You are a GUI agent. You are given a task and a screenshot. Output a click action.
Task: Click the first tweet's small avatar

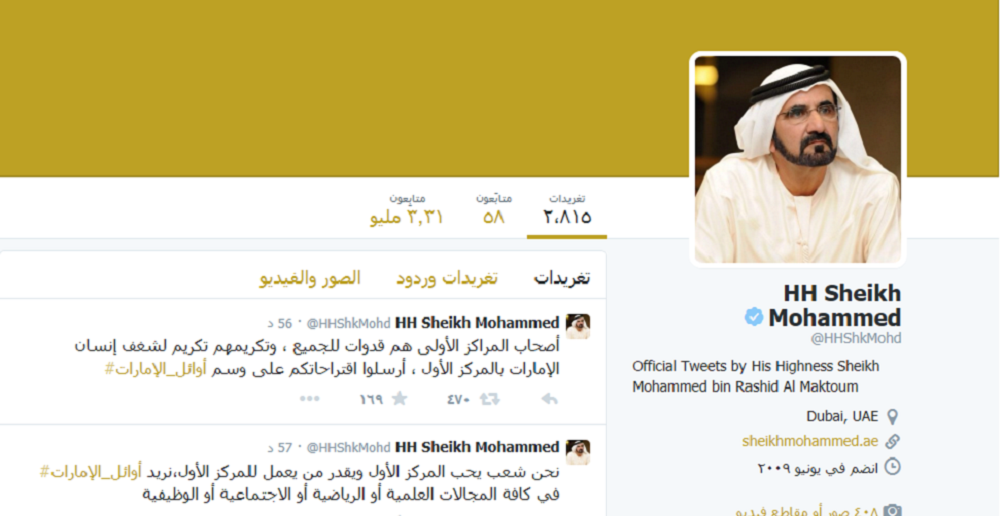pyautogui.click(x=578, y=326)
